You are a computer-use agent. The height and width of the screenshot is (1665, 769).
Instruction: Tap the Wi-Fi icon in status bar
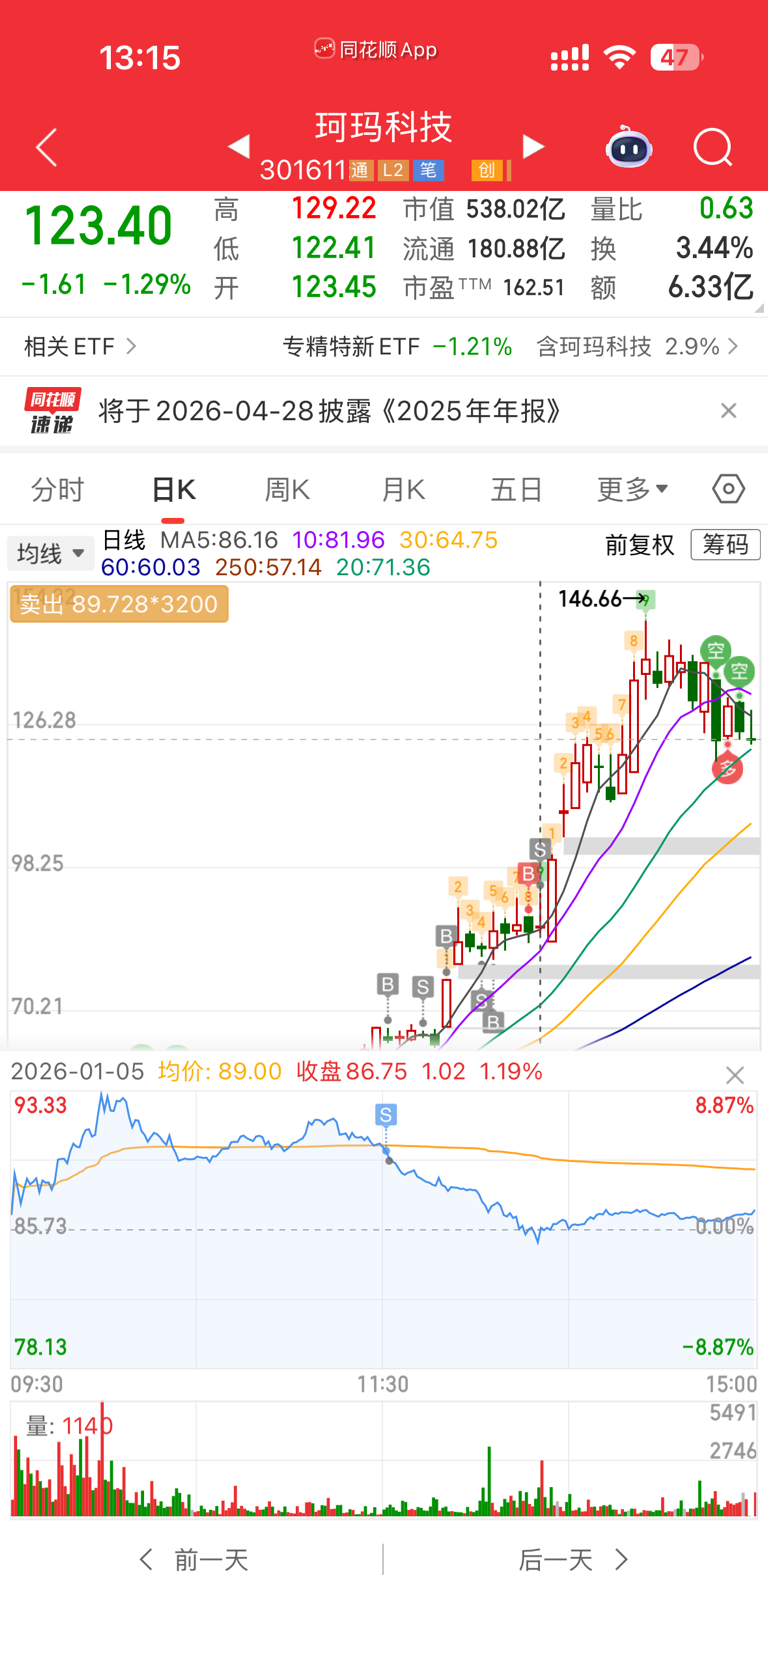tap(620, 58)
